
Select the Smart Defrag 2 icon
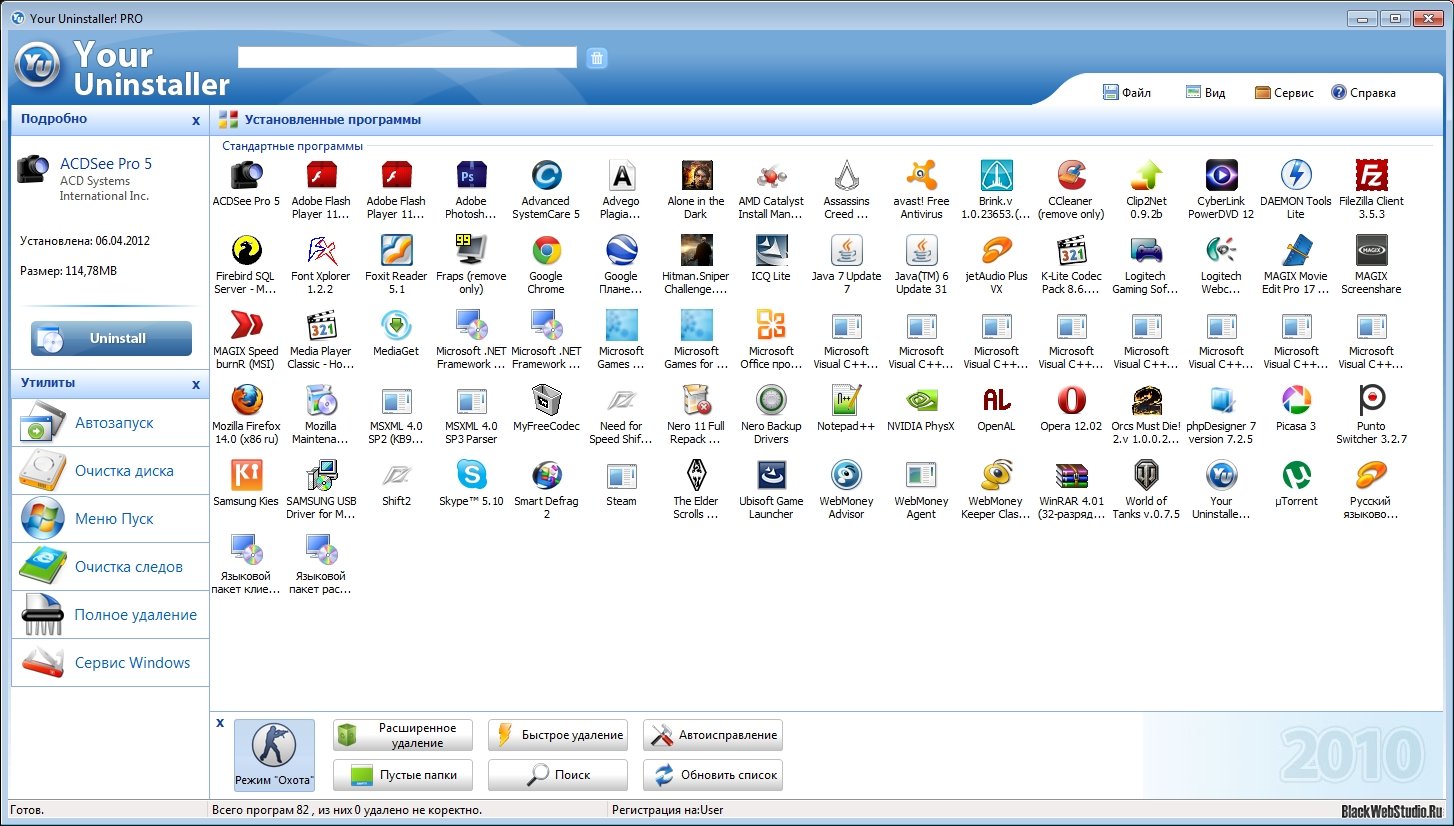(546, 475)
